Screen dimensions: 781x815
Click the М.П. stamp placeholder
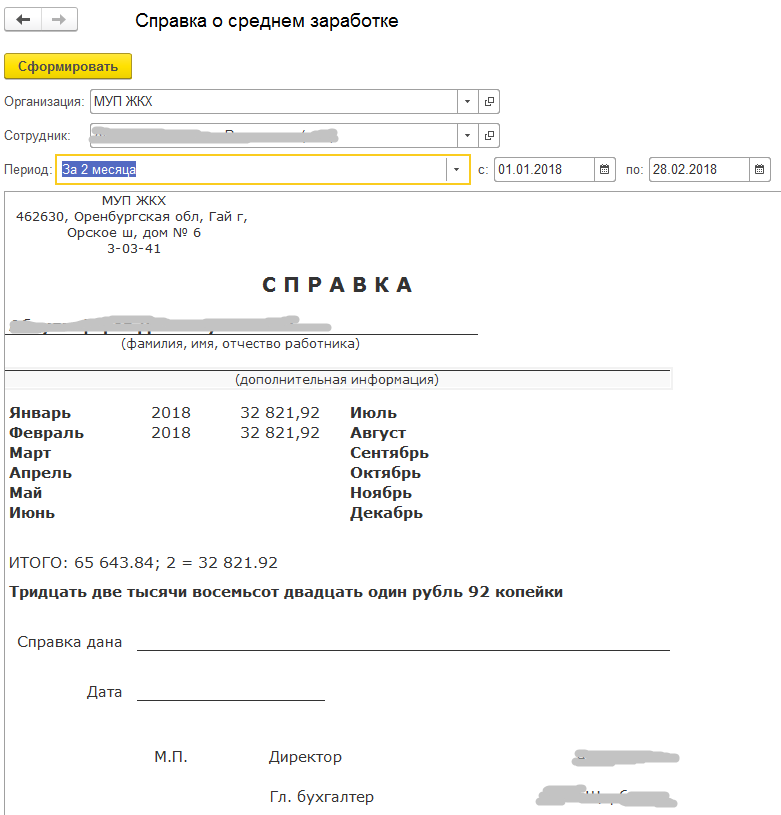(170, 757)
